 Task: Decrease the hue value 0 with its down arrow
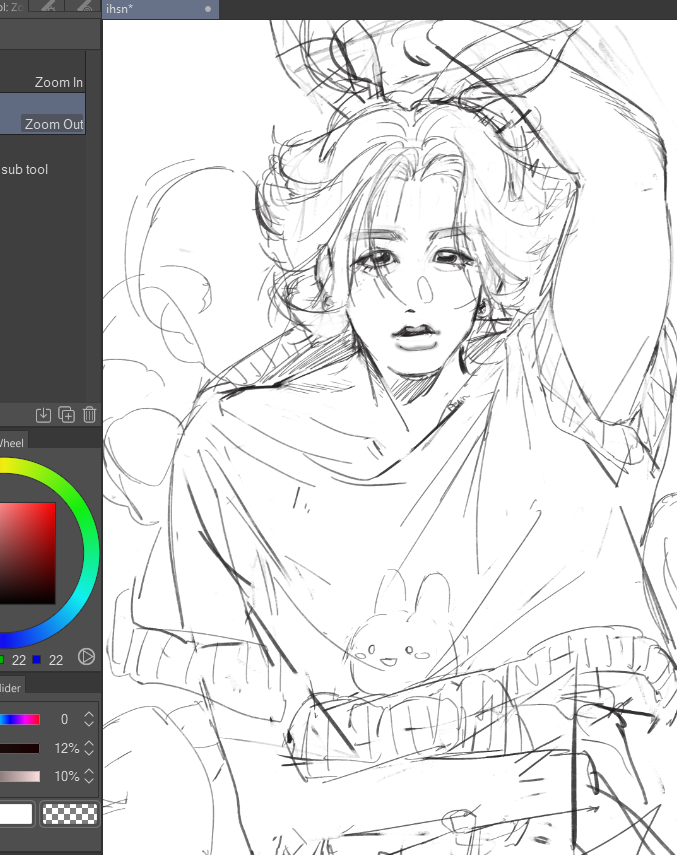point(89,724)
